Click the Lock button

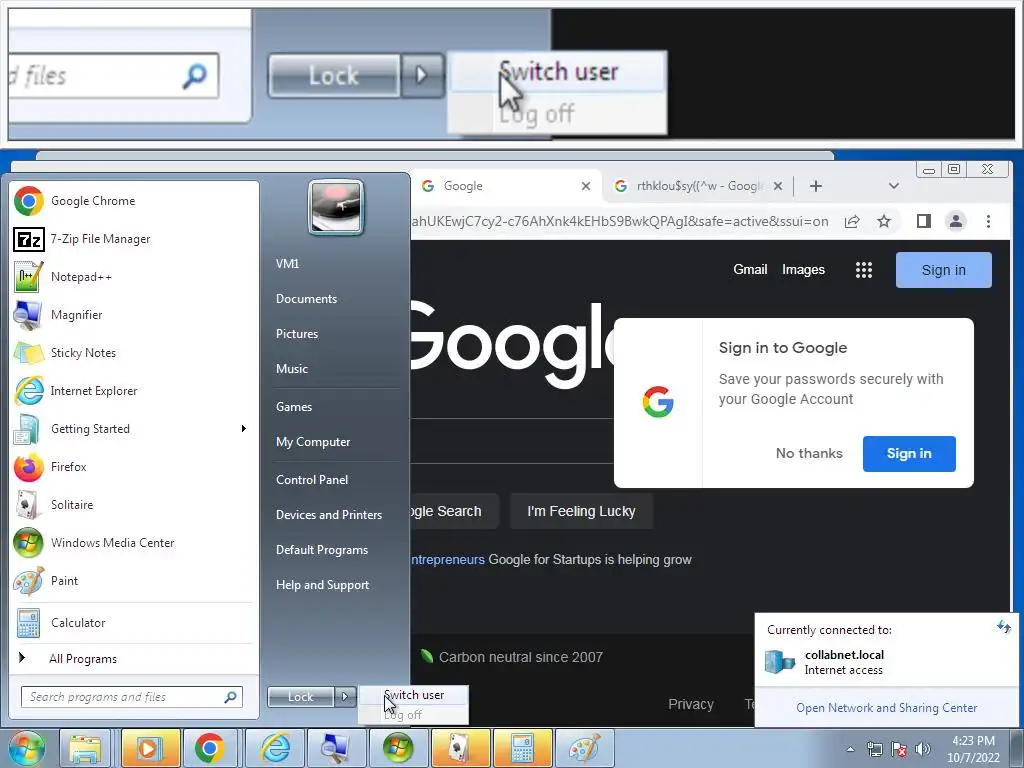(300, 697)
